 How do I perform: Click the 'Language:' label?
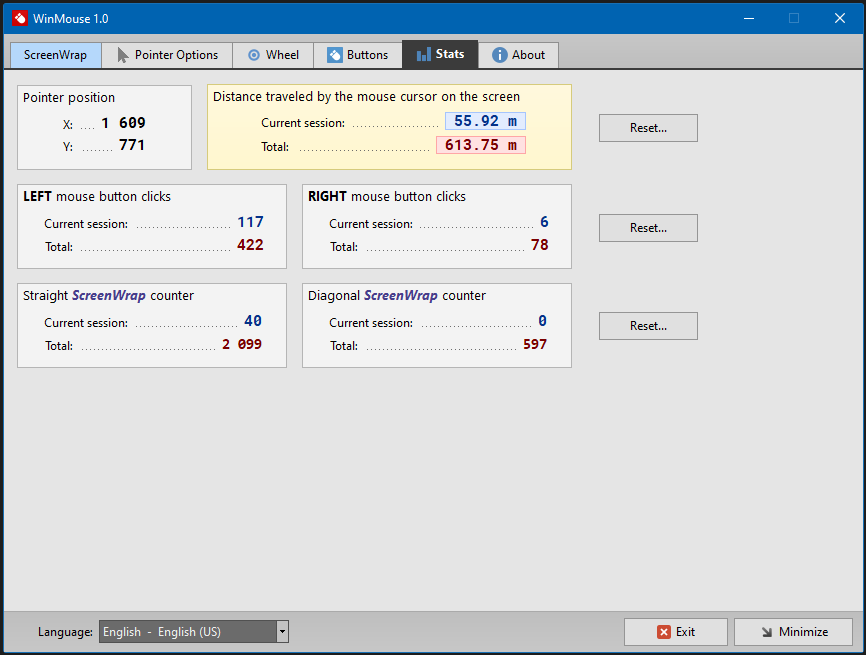[x=65, y=632]
